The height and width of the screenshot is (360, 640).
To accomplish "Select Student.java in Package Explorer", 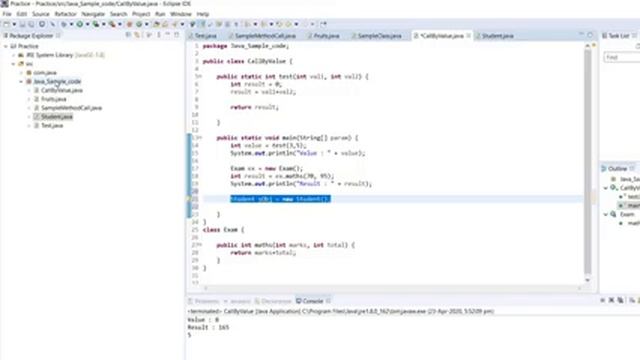I will point(56,117).
